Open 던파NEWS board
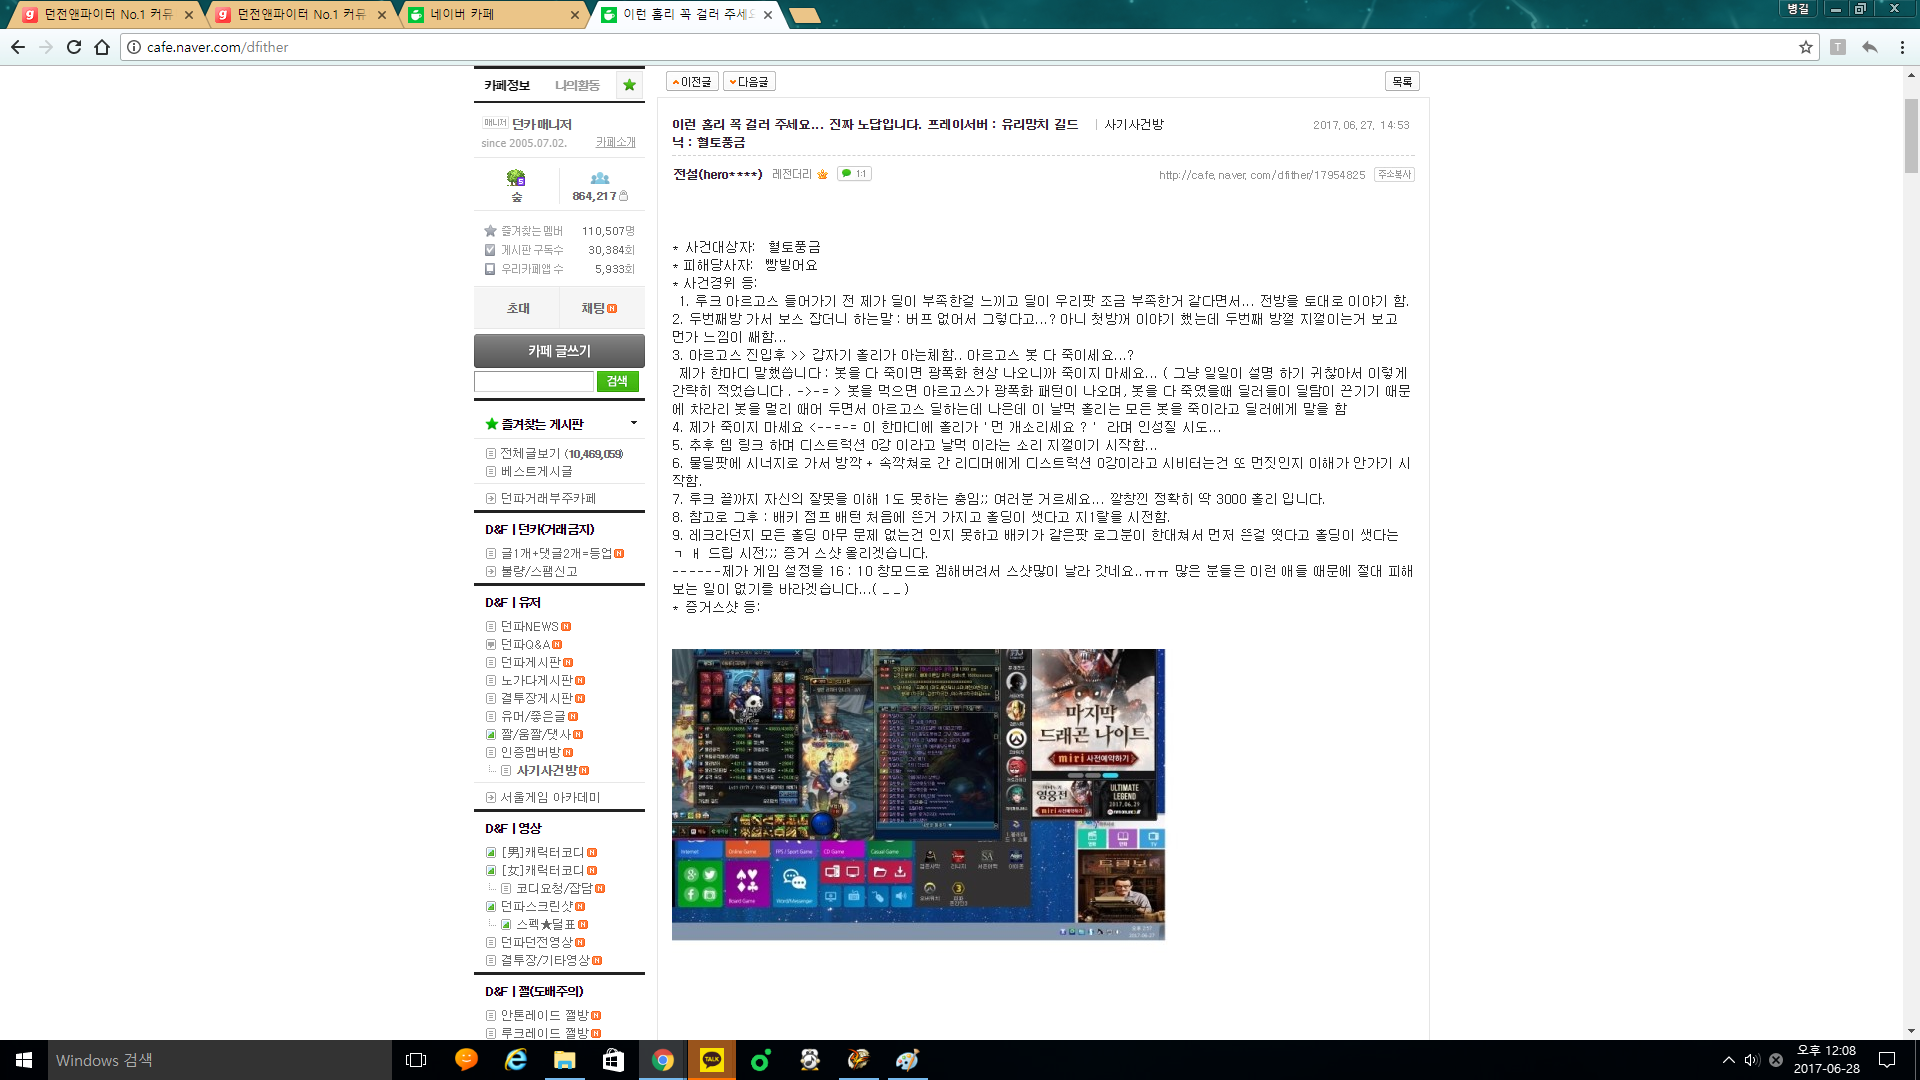 click(530, 626)
